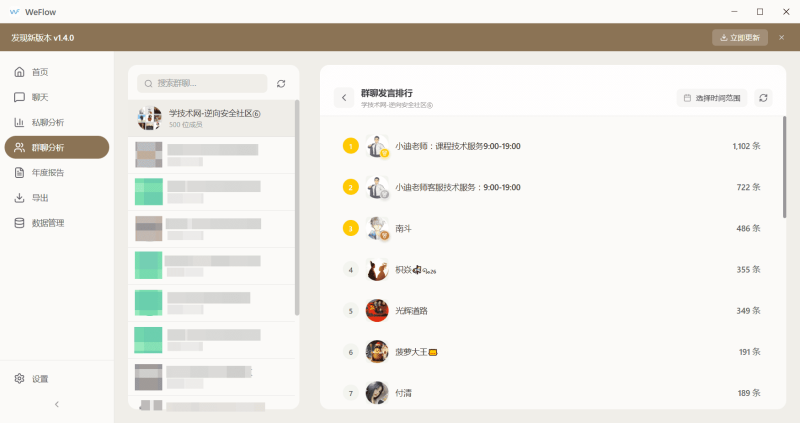Click the 486 条 message count
Screen dimensions: 800x423
(748, 229)
